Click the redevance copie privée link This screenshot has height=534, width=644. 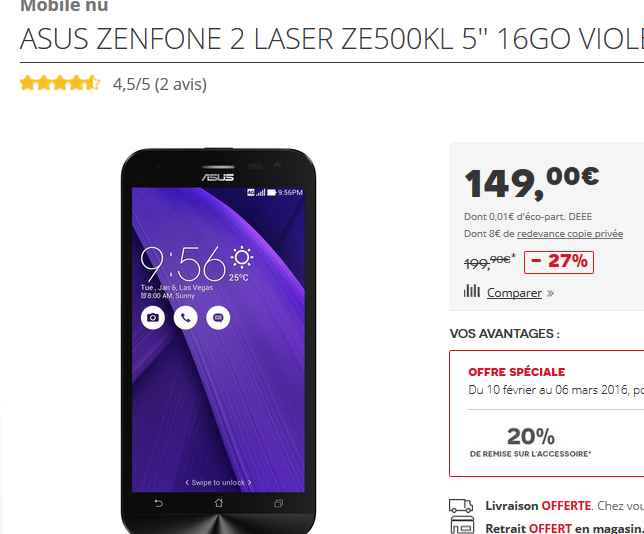(x=570, y=234)
